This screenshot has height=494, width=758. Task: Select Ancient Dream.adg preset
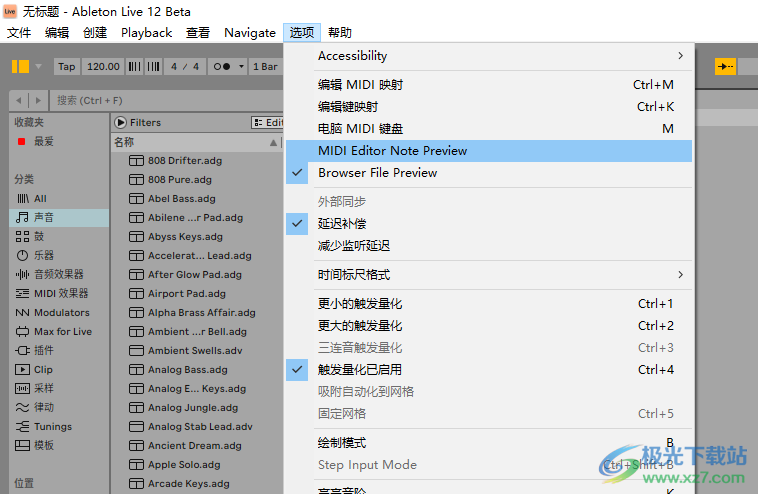[197, 445]
